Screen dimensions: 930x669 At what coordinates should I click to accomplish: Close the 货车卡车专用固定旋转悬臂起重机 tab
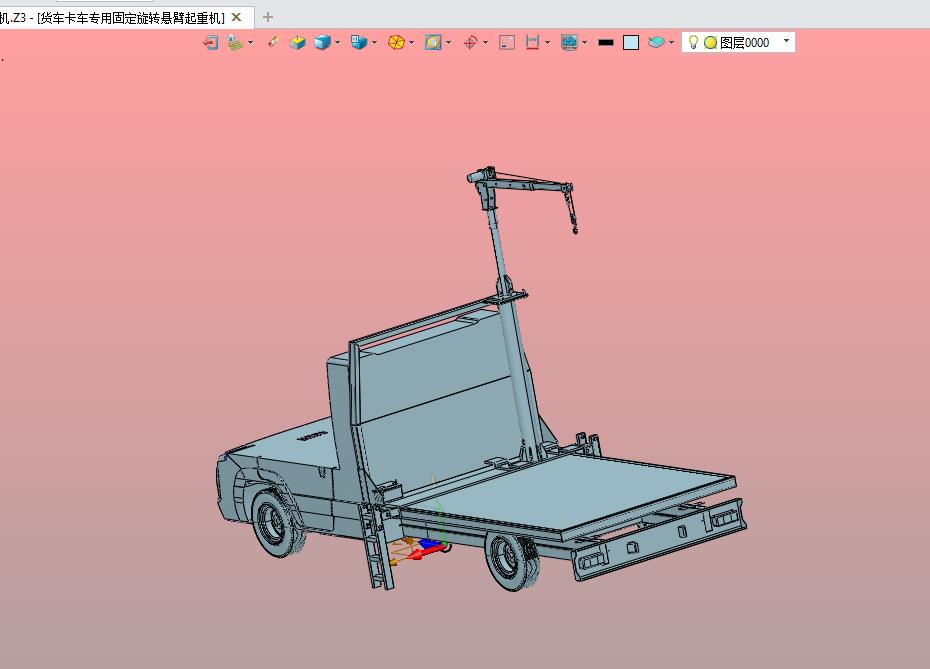coord(236,17)
